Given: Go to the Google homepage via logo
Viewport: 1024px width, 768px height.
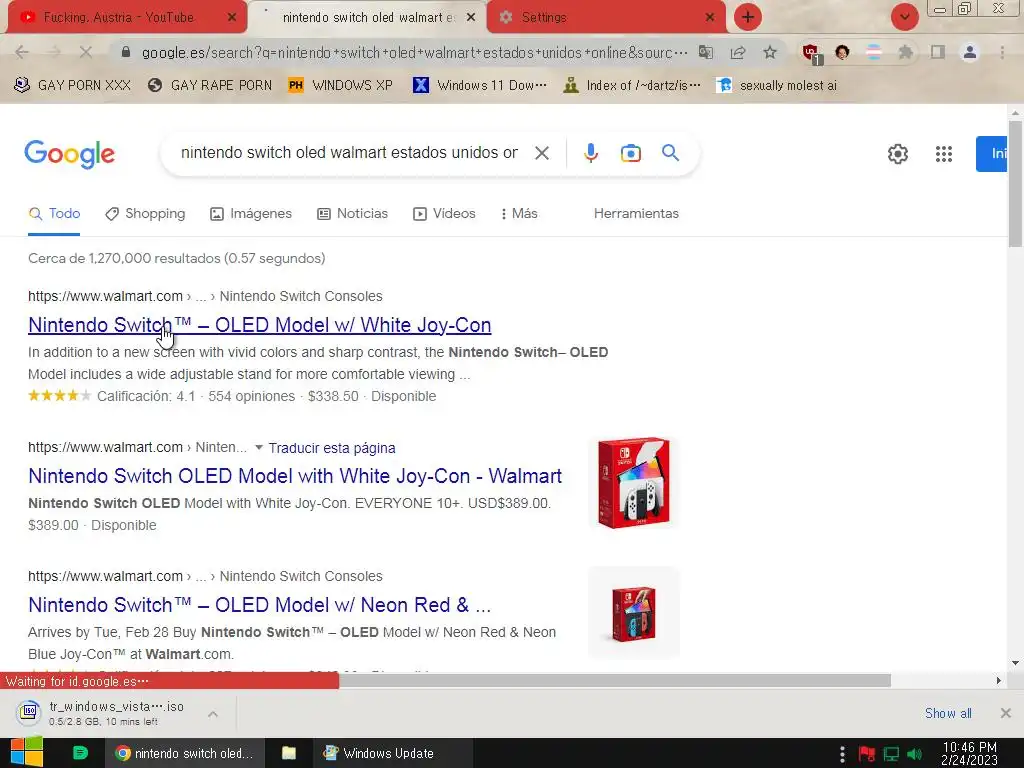Looking at the screenshot, I should (x=69, y=154).
